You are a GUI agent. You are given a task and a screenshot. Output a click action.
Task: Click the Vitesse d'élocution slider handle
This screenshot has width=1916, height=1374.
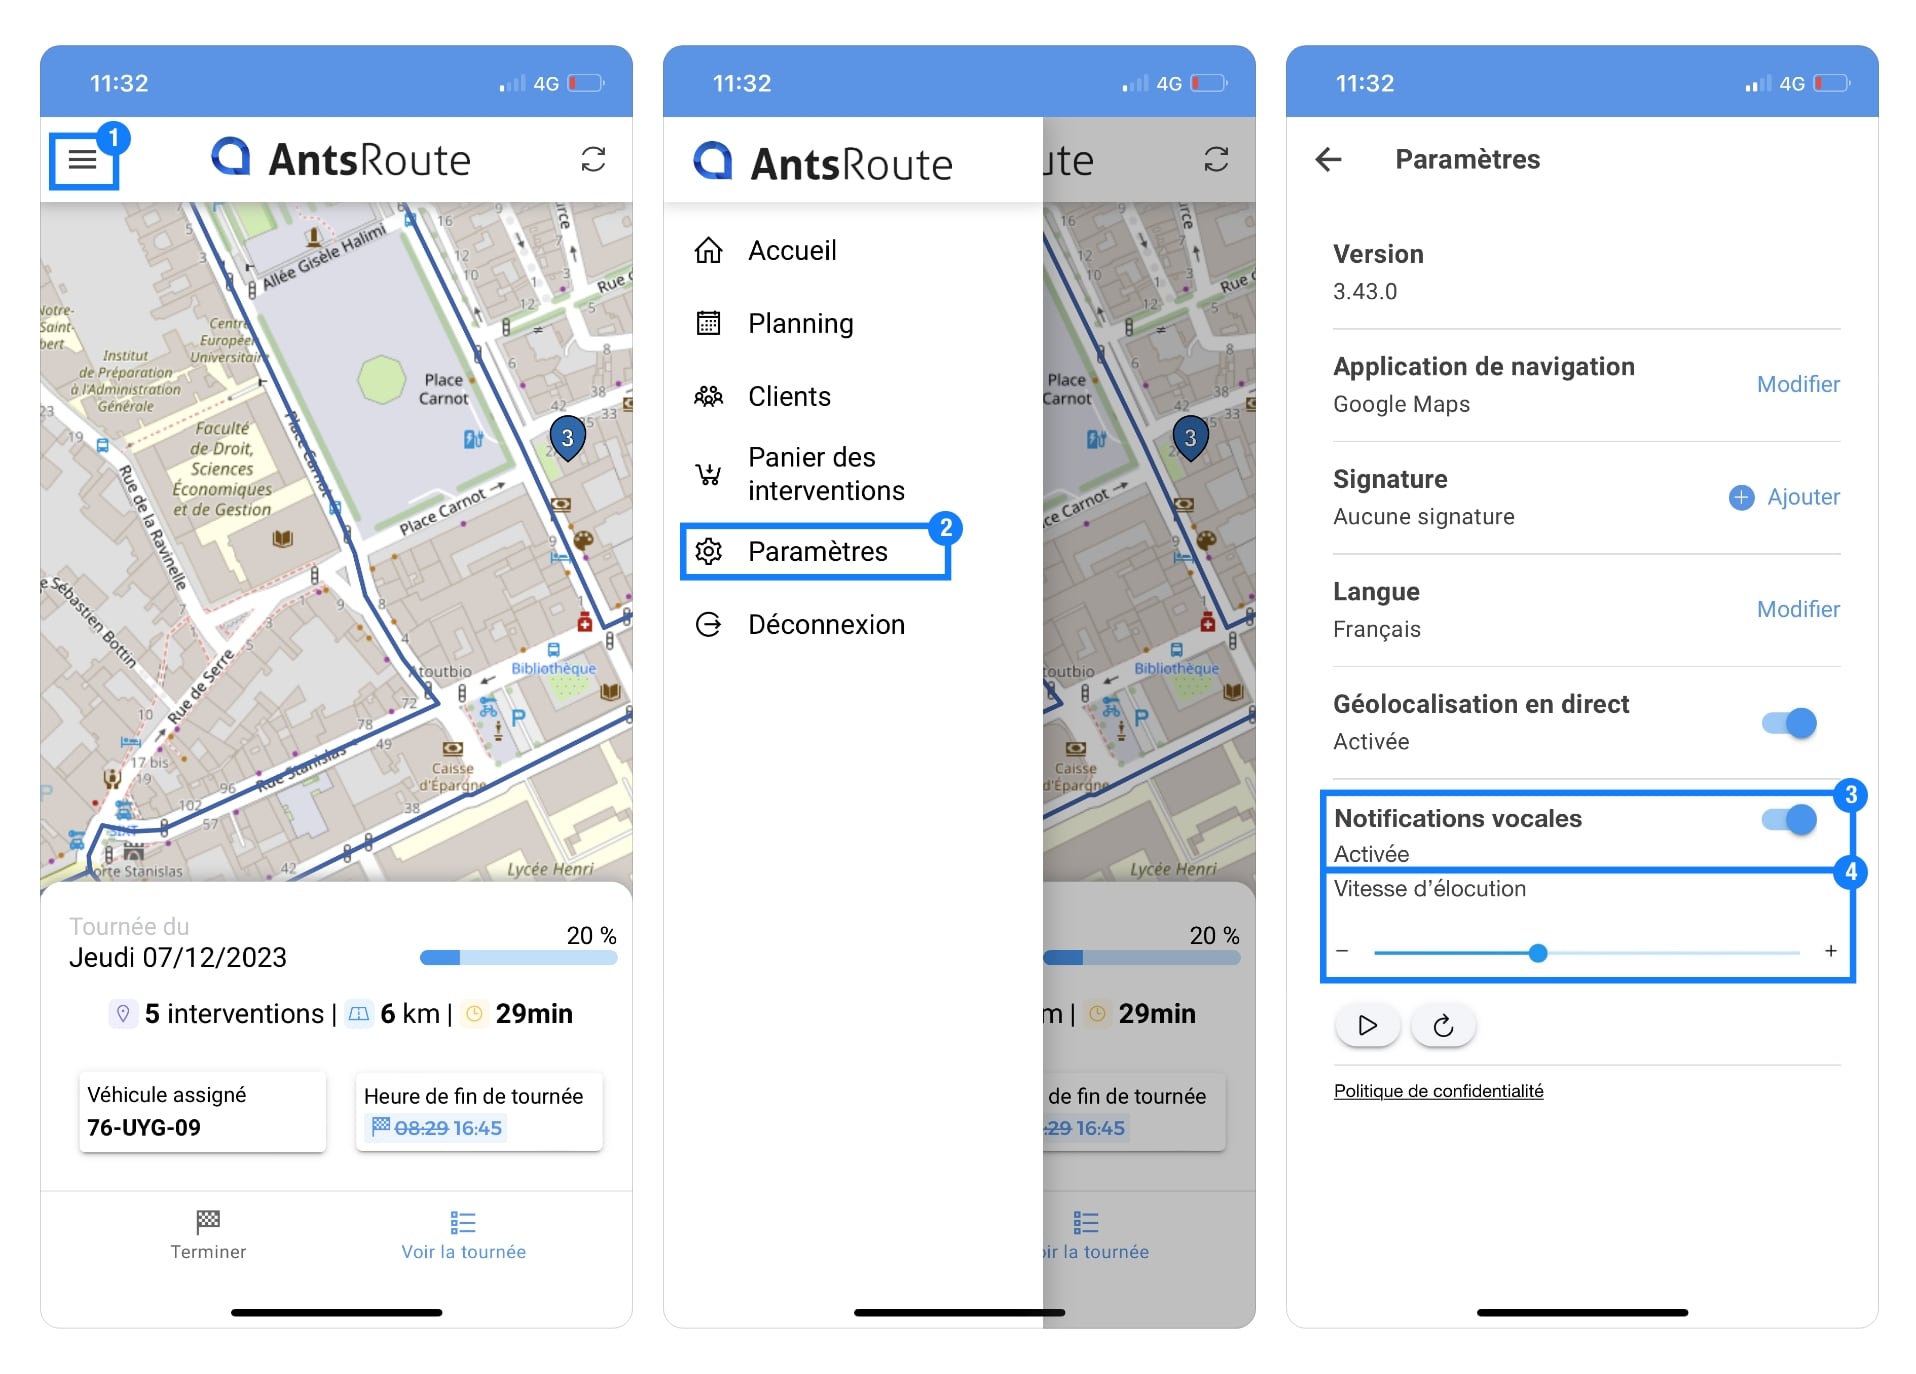click(1538, 953)
